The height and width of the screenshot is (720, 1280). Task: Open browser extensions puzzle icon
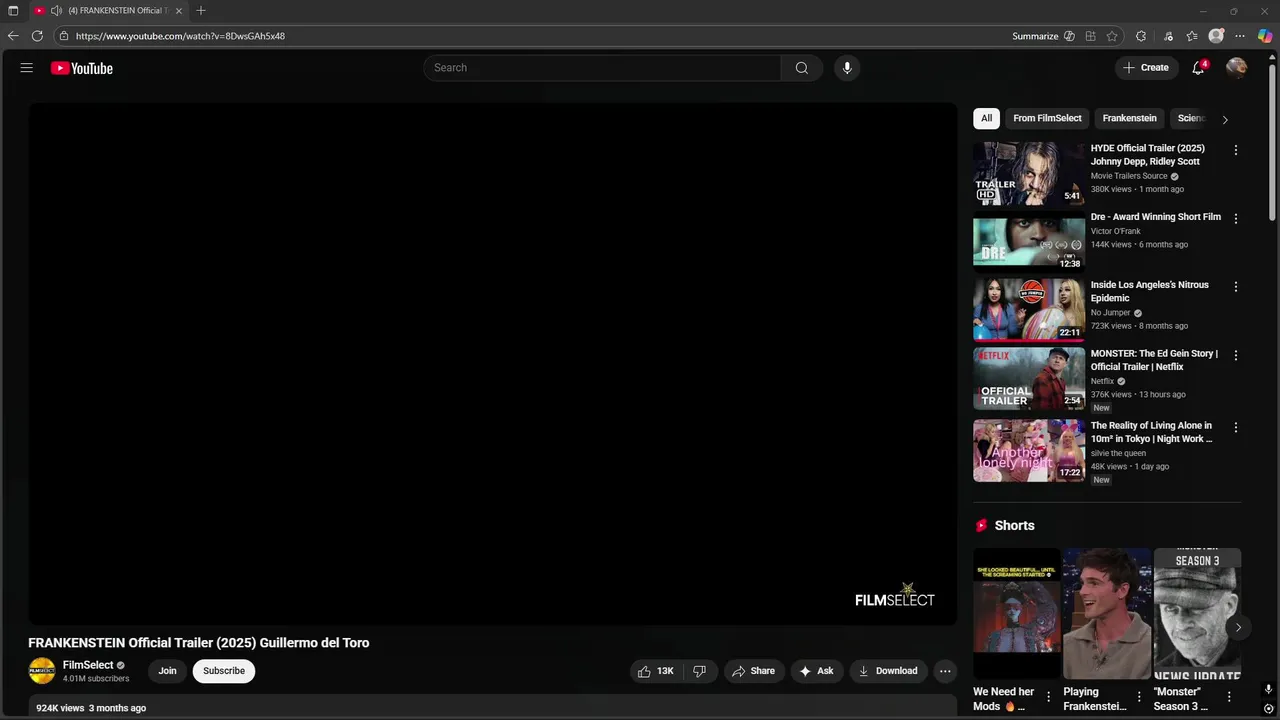click(x=1141, y=36)
